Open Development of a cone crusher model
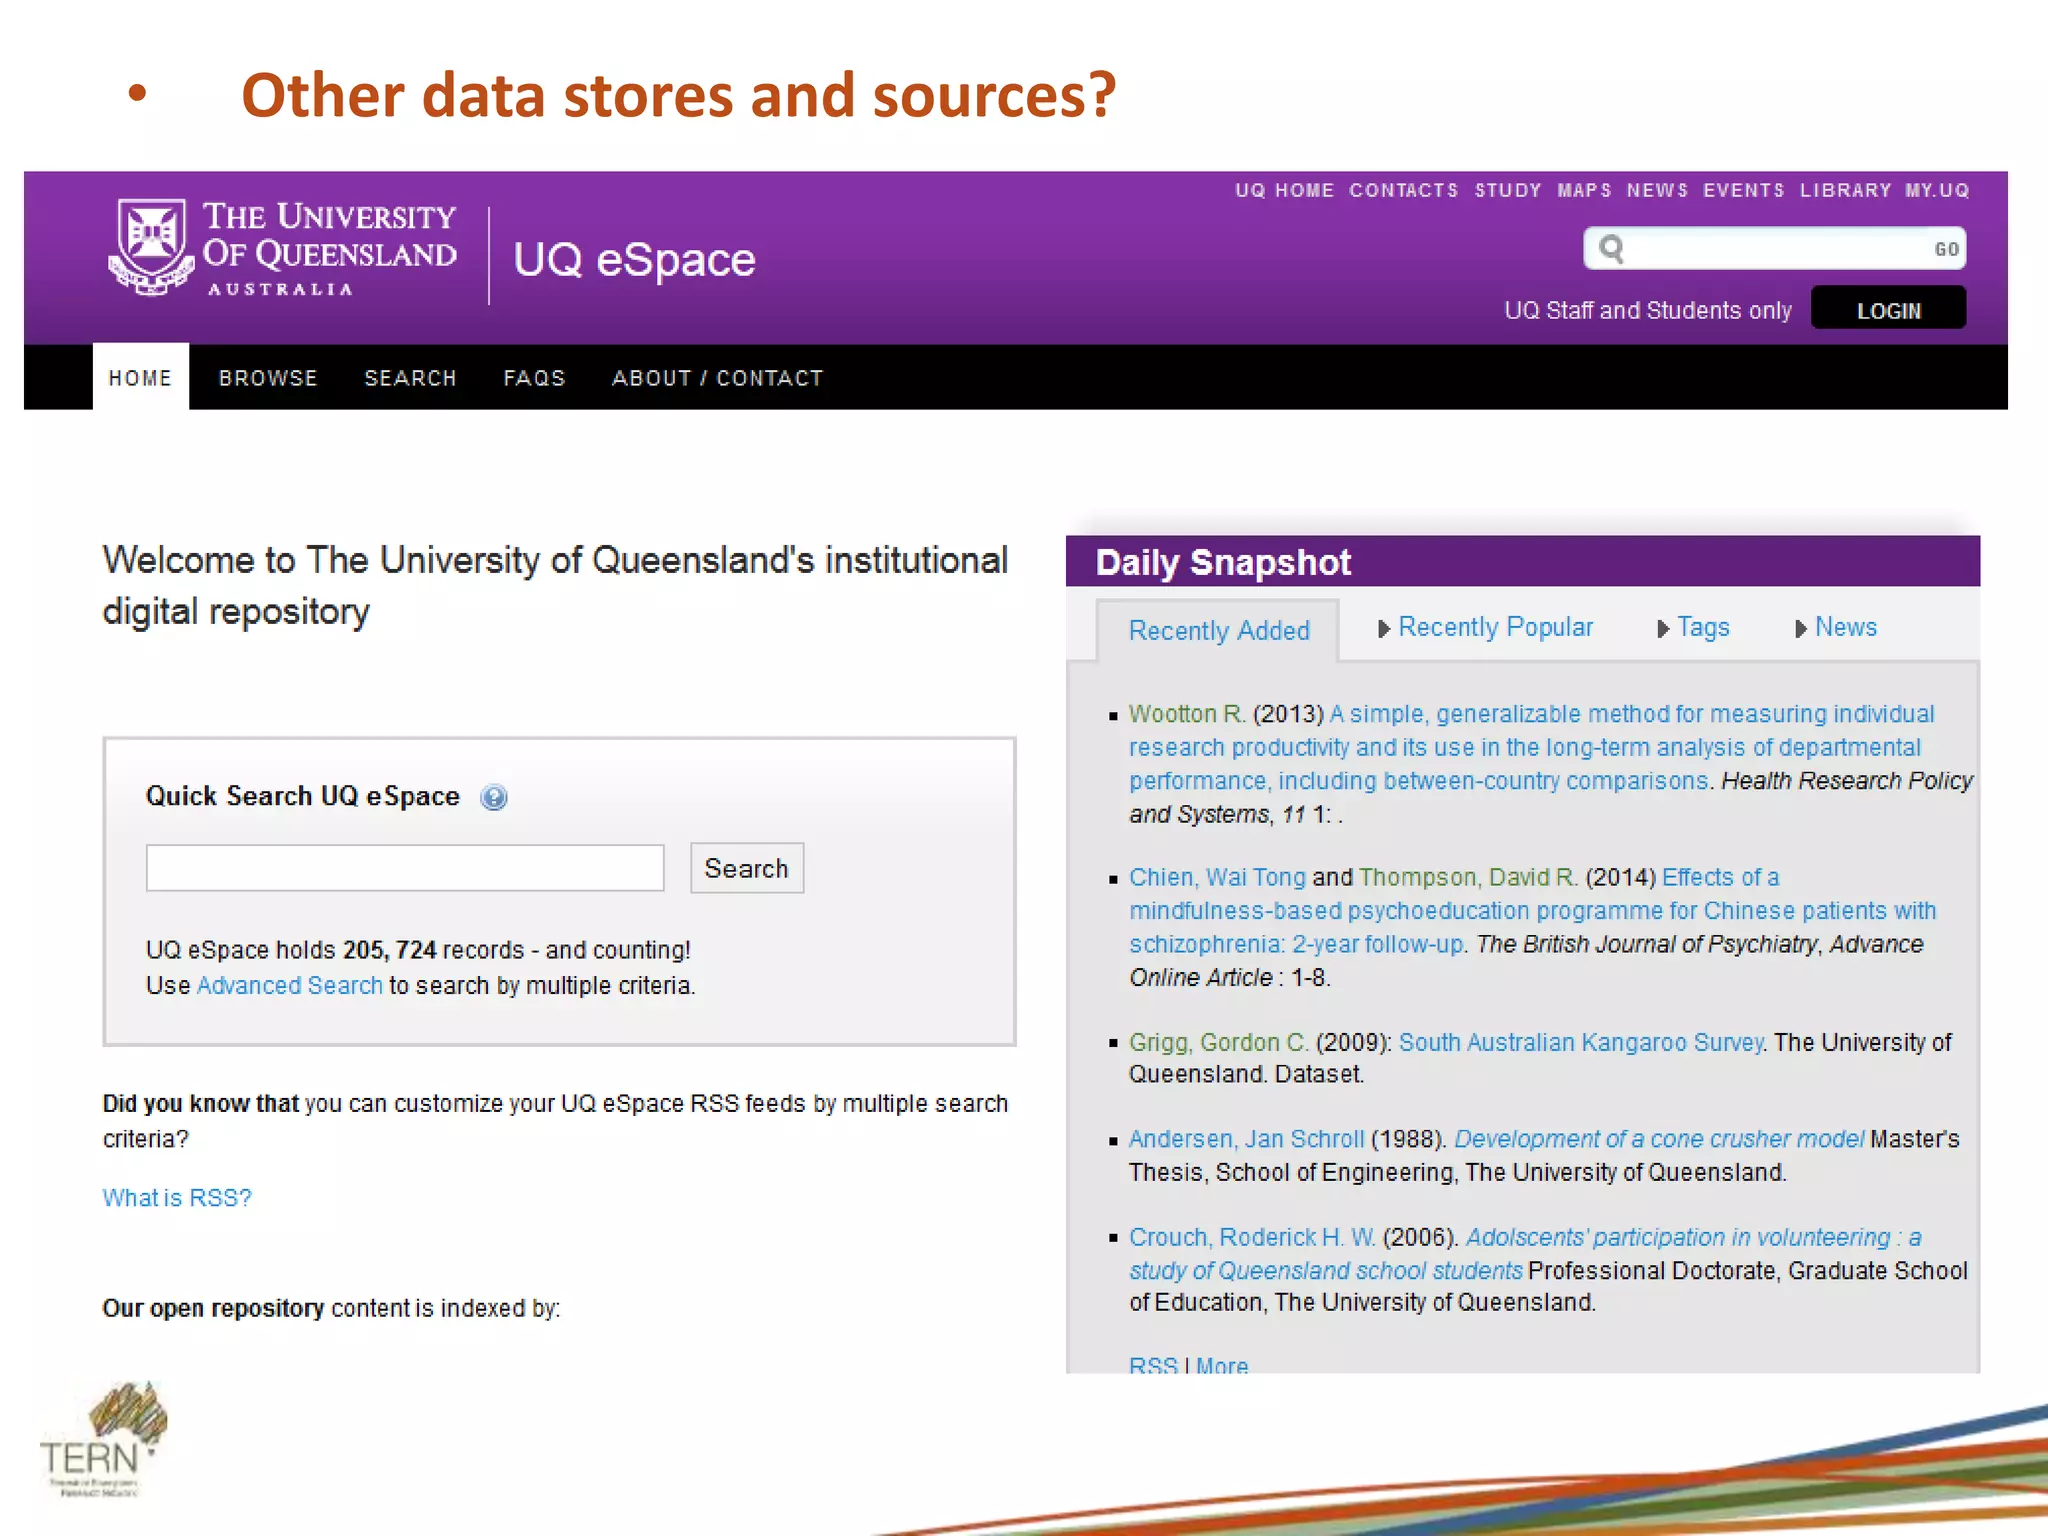The width and height of the screenshot is (2048, 1536). [x=1658, y=1139]
